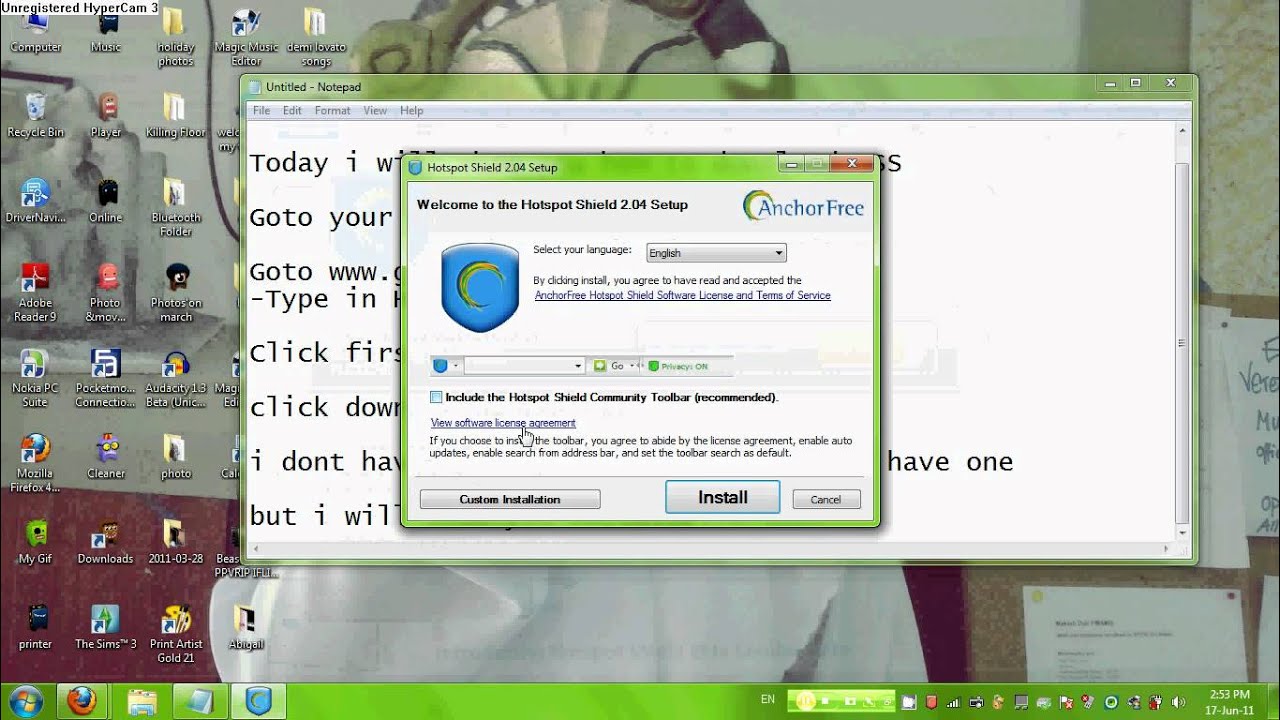Open Bluetooth Folder icon
This screenshot has height=720, width=1280.
click(176, 207)
